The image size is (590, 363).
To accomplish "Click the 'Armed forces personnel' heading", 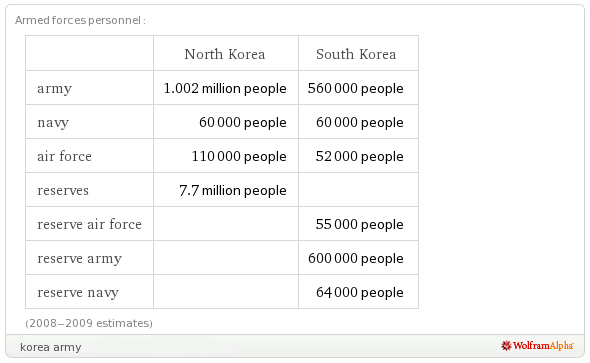I will (x=80, y=20).
